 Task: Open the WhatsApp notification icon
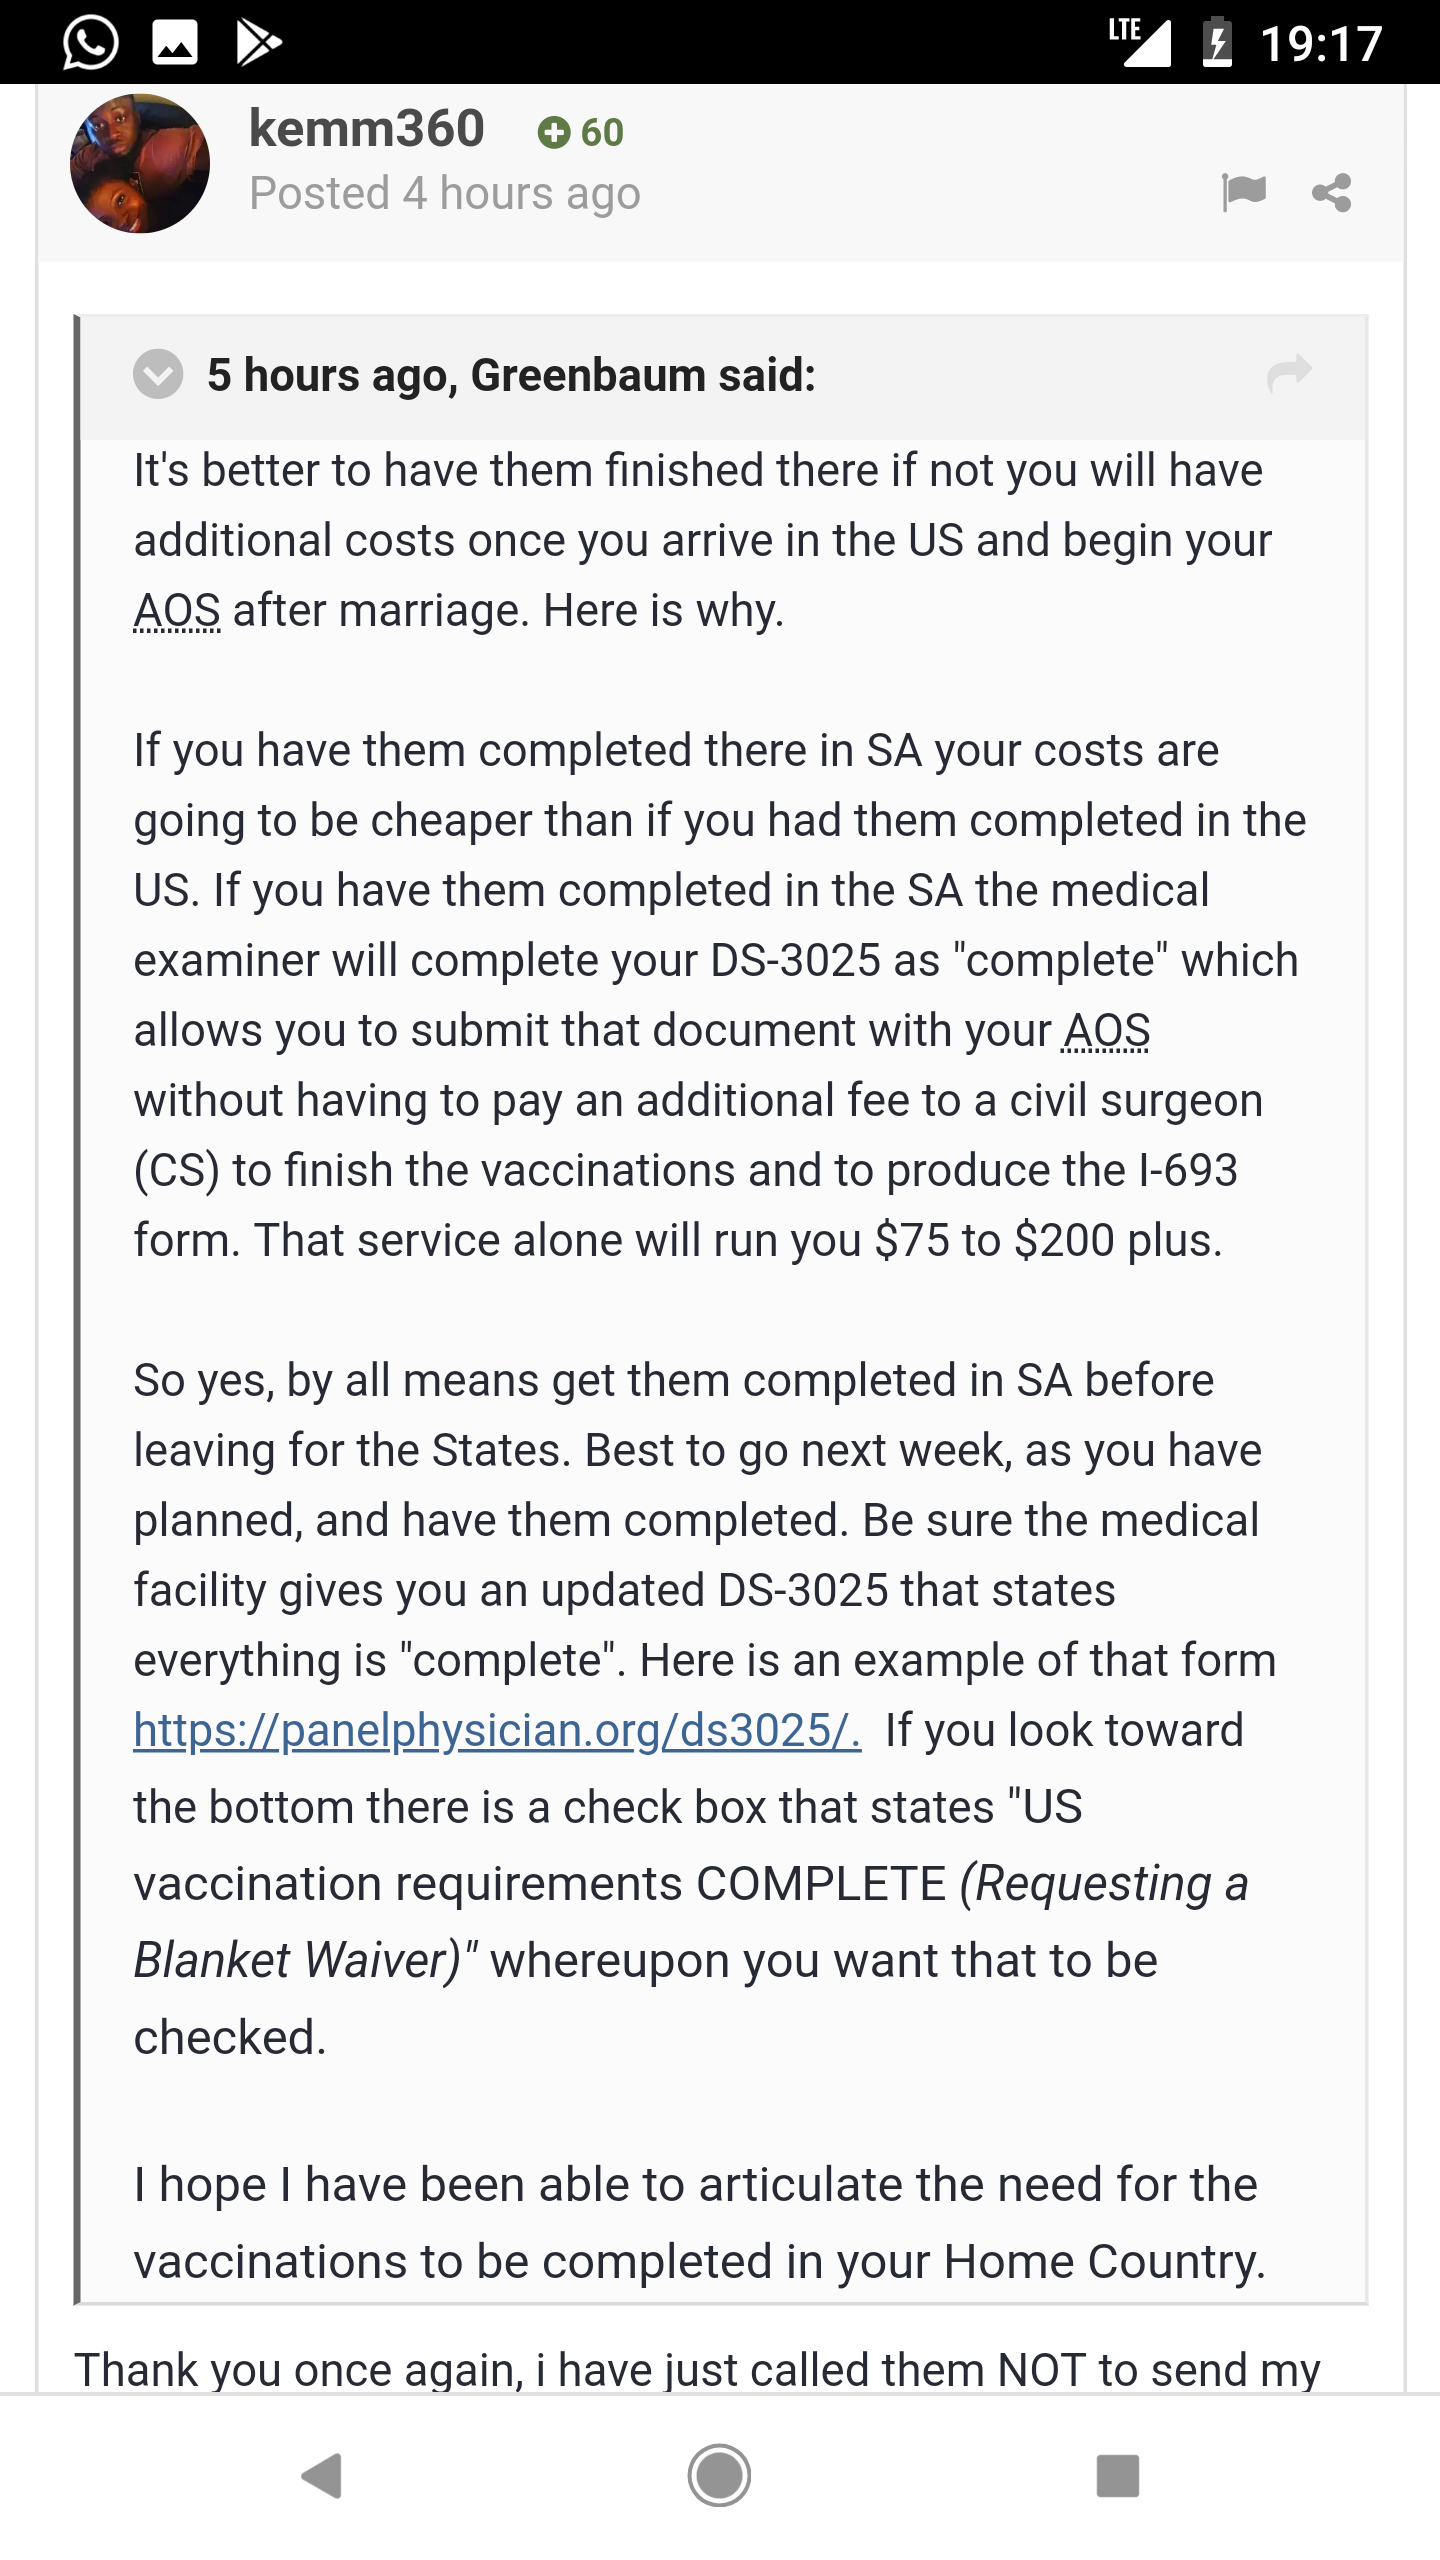click(x=90, y=42)
